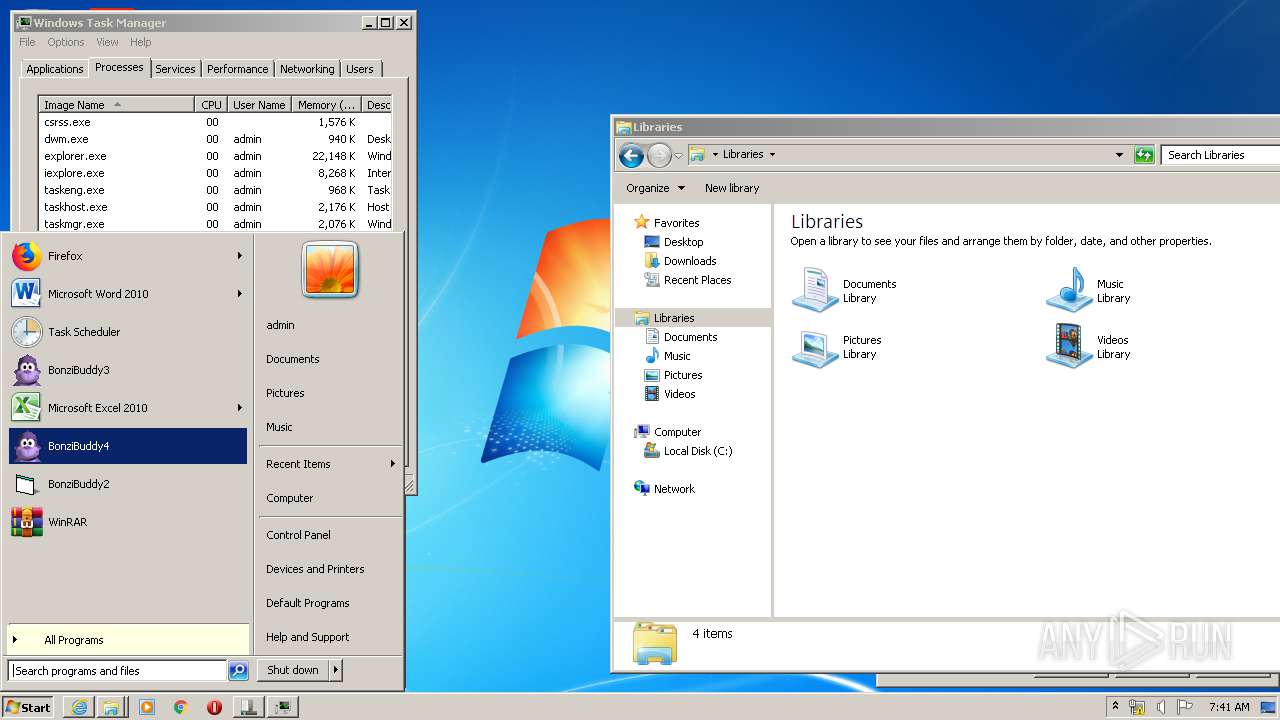1280x720 pixels.
Task: Open the Music library icon in Libraries
Action: [1068, 291]
